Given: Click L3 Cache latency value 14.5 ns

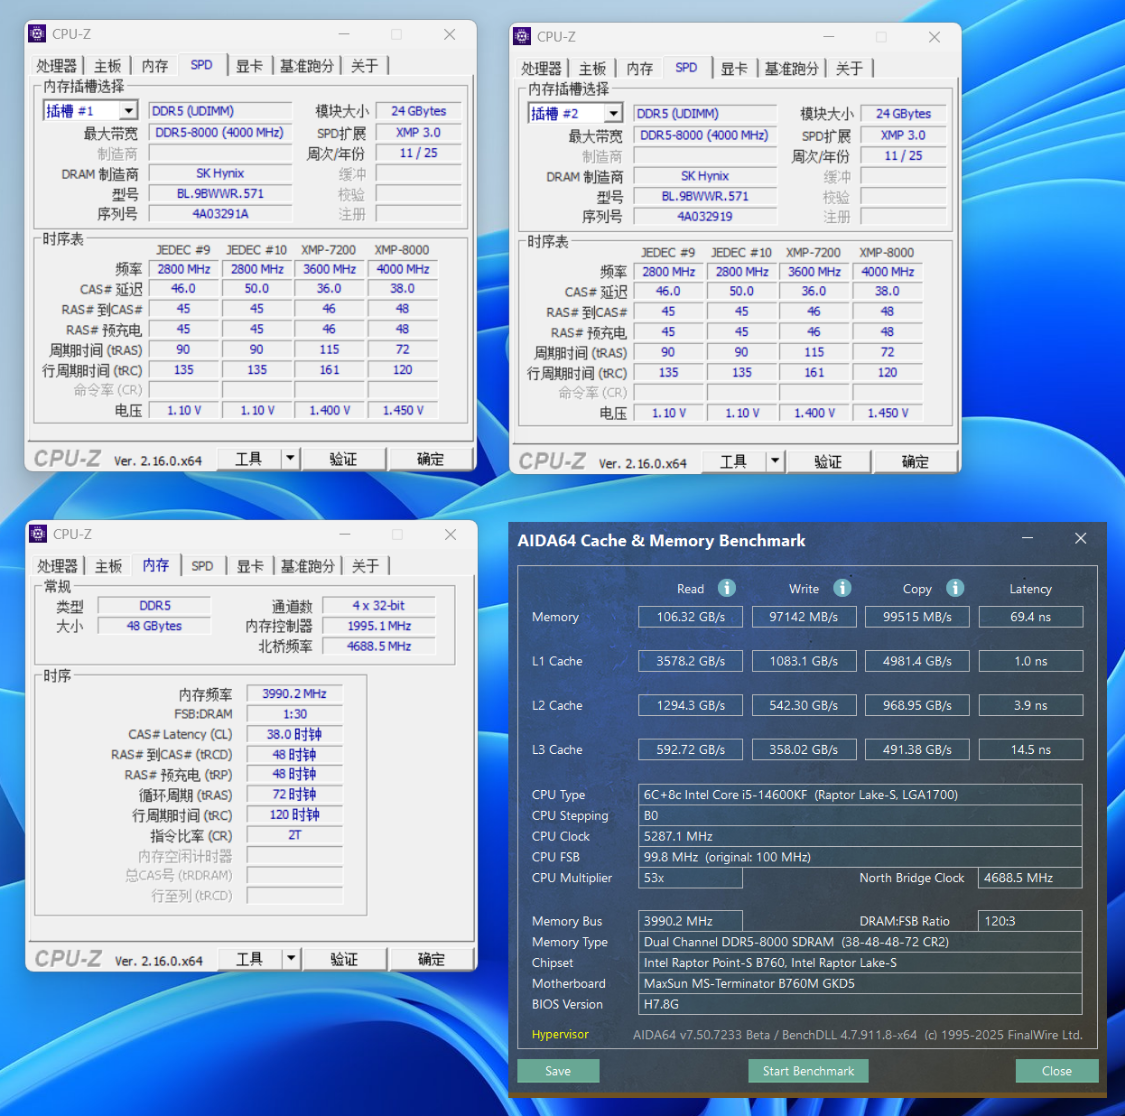Looking at the screenshot, I should click(1030, 749).
